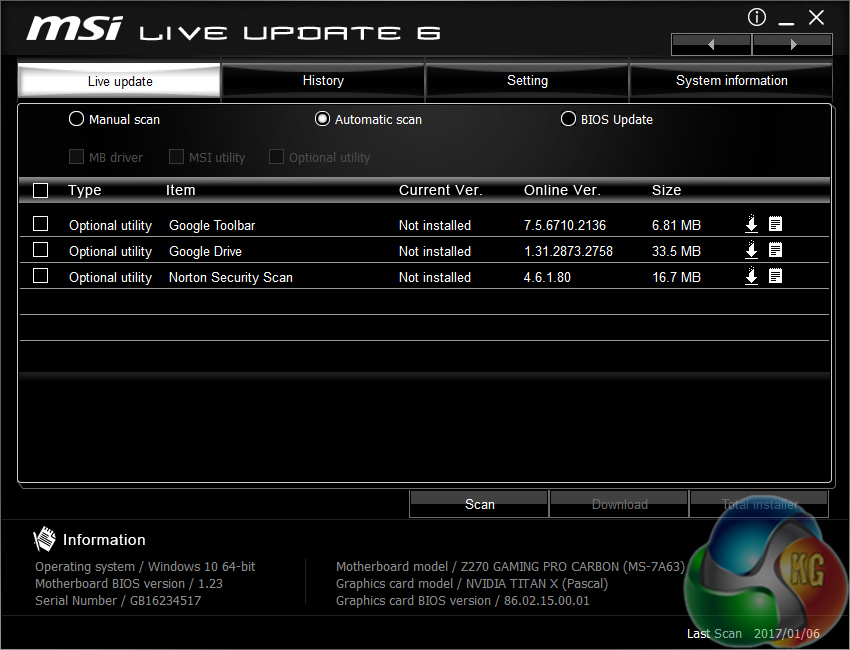
Task: Select the BIOS Update radio button
Action: [568, 119]
